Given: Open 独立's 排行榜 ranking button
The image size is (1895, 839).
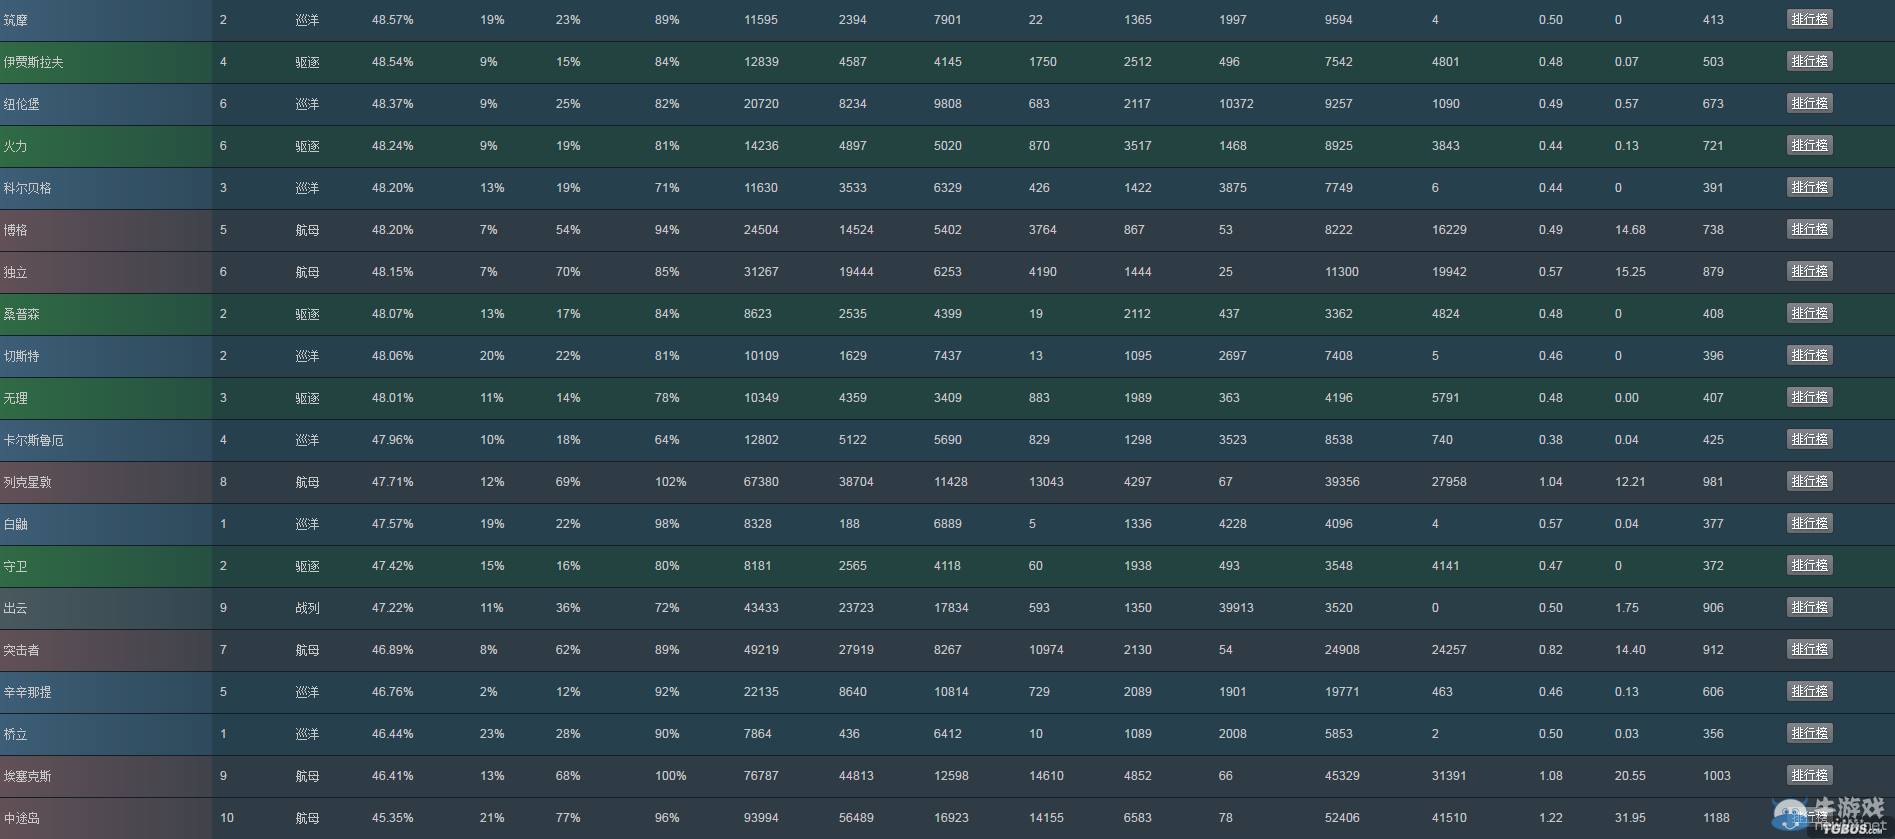Looking at the screenshot, I should point(1809,271).
